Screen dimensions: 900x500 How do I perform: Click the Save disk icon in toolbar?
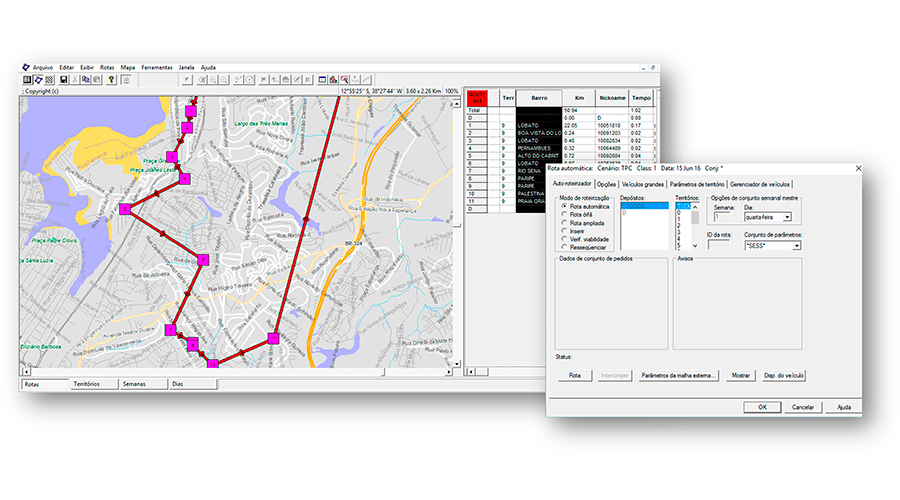click(64, 78)
